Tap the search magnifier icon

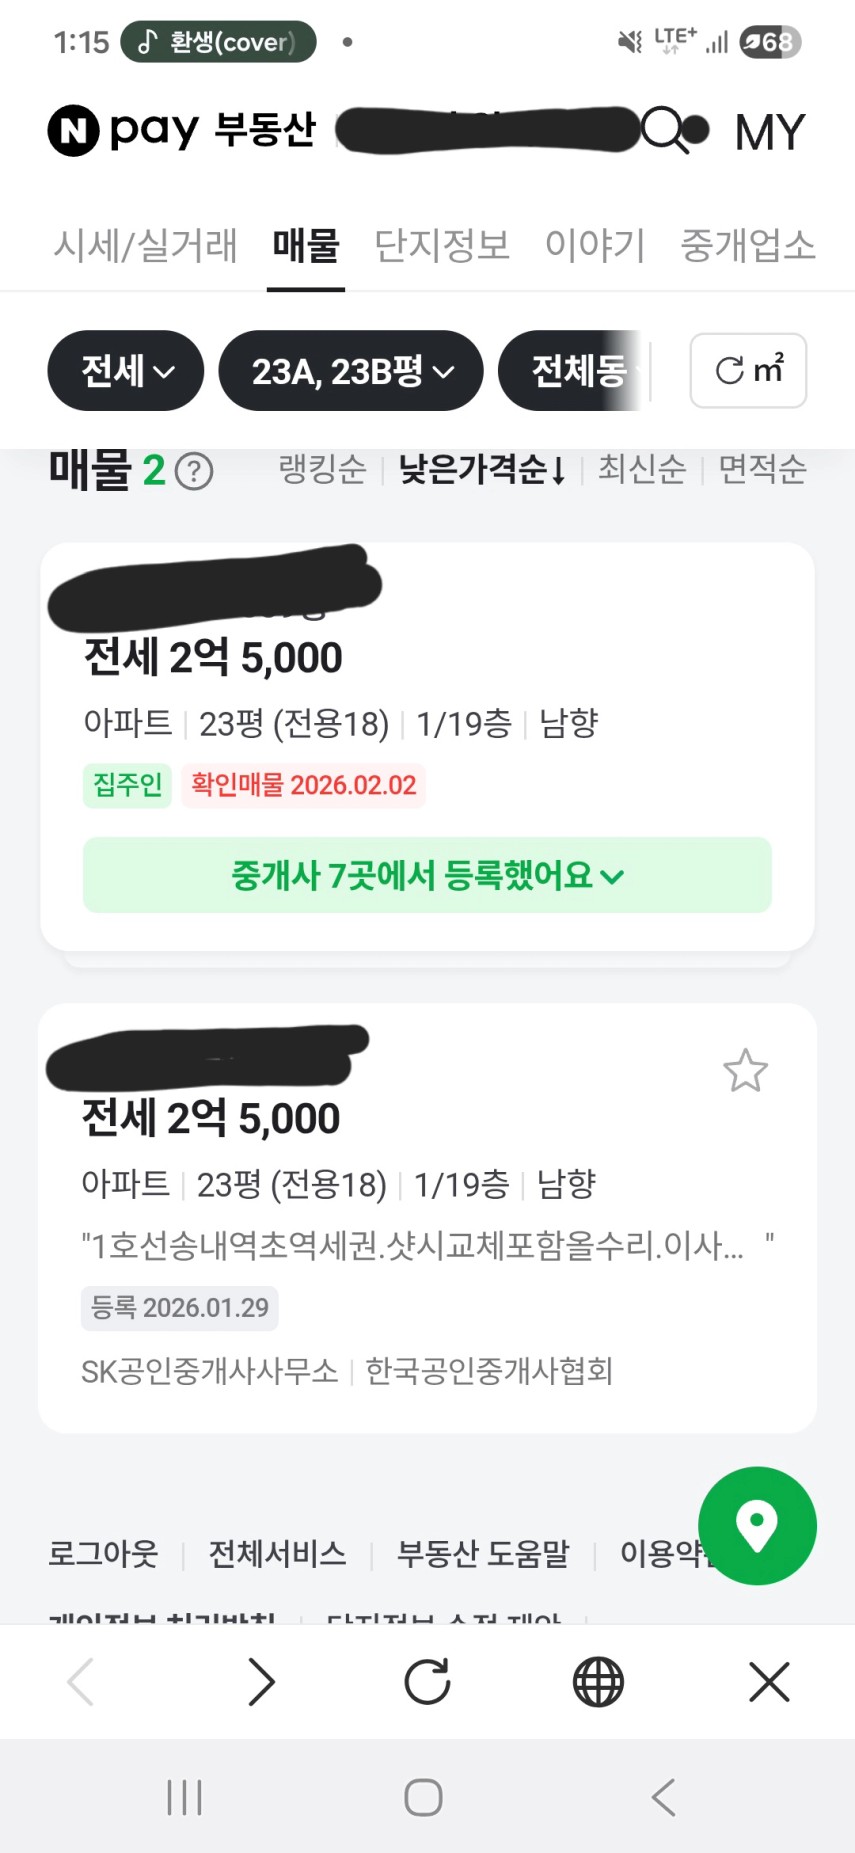coord(664,130)
